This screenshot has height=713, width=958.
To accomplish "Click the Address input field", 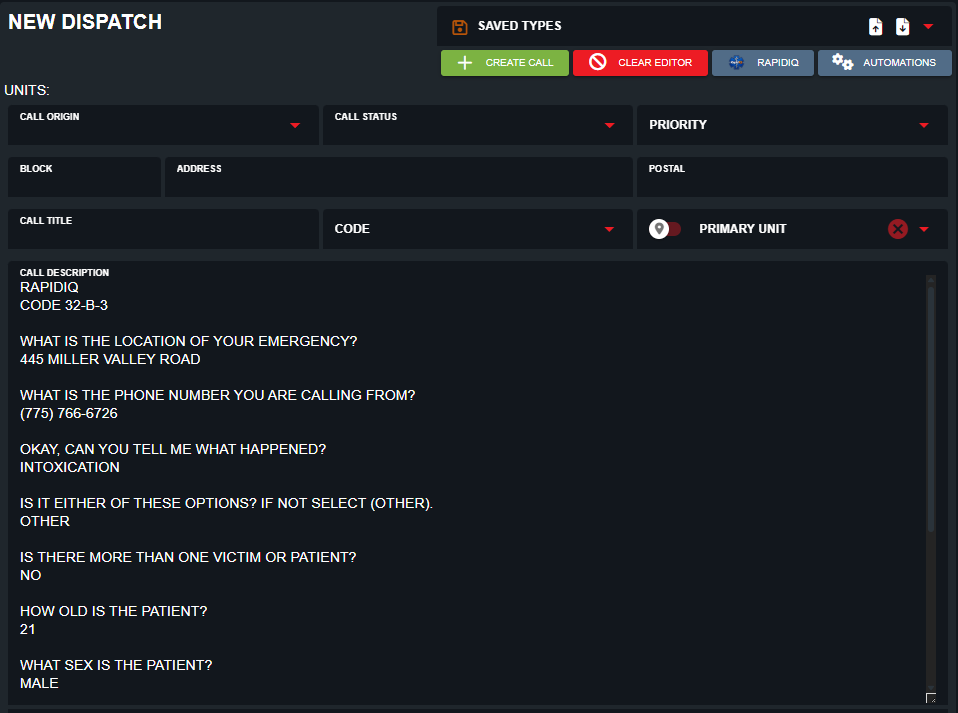I will (x=398, y=183).
